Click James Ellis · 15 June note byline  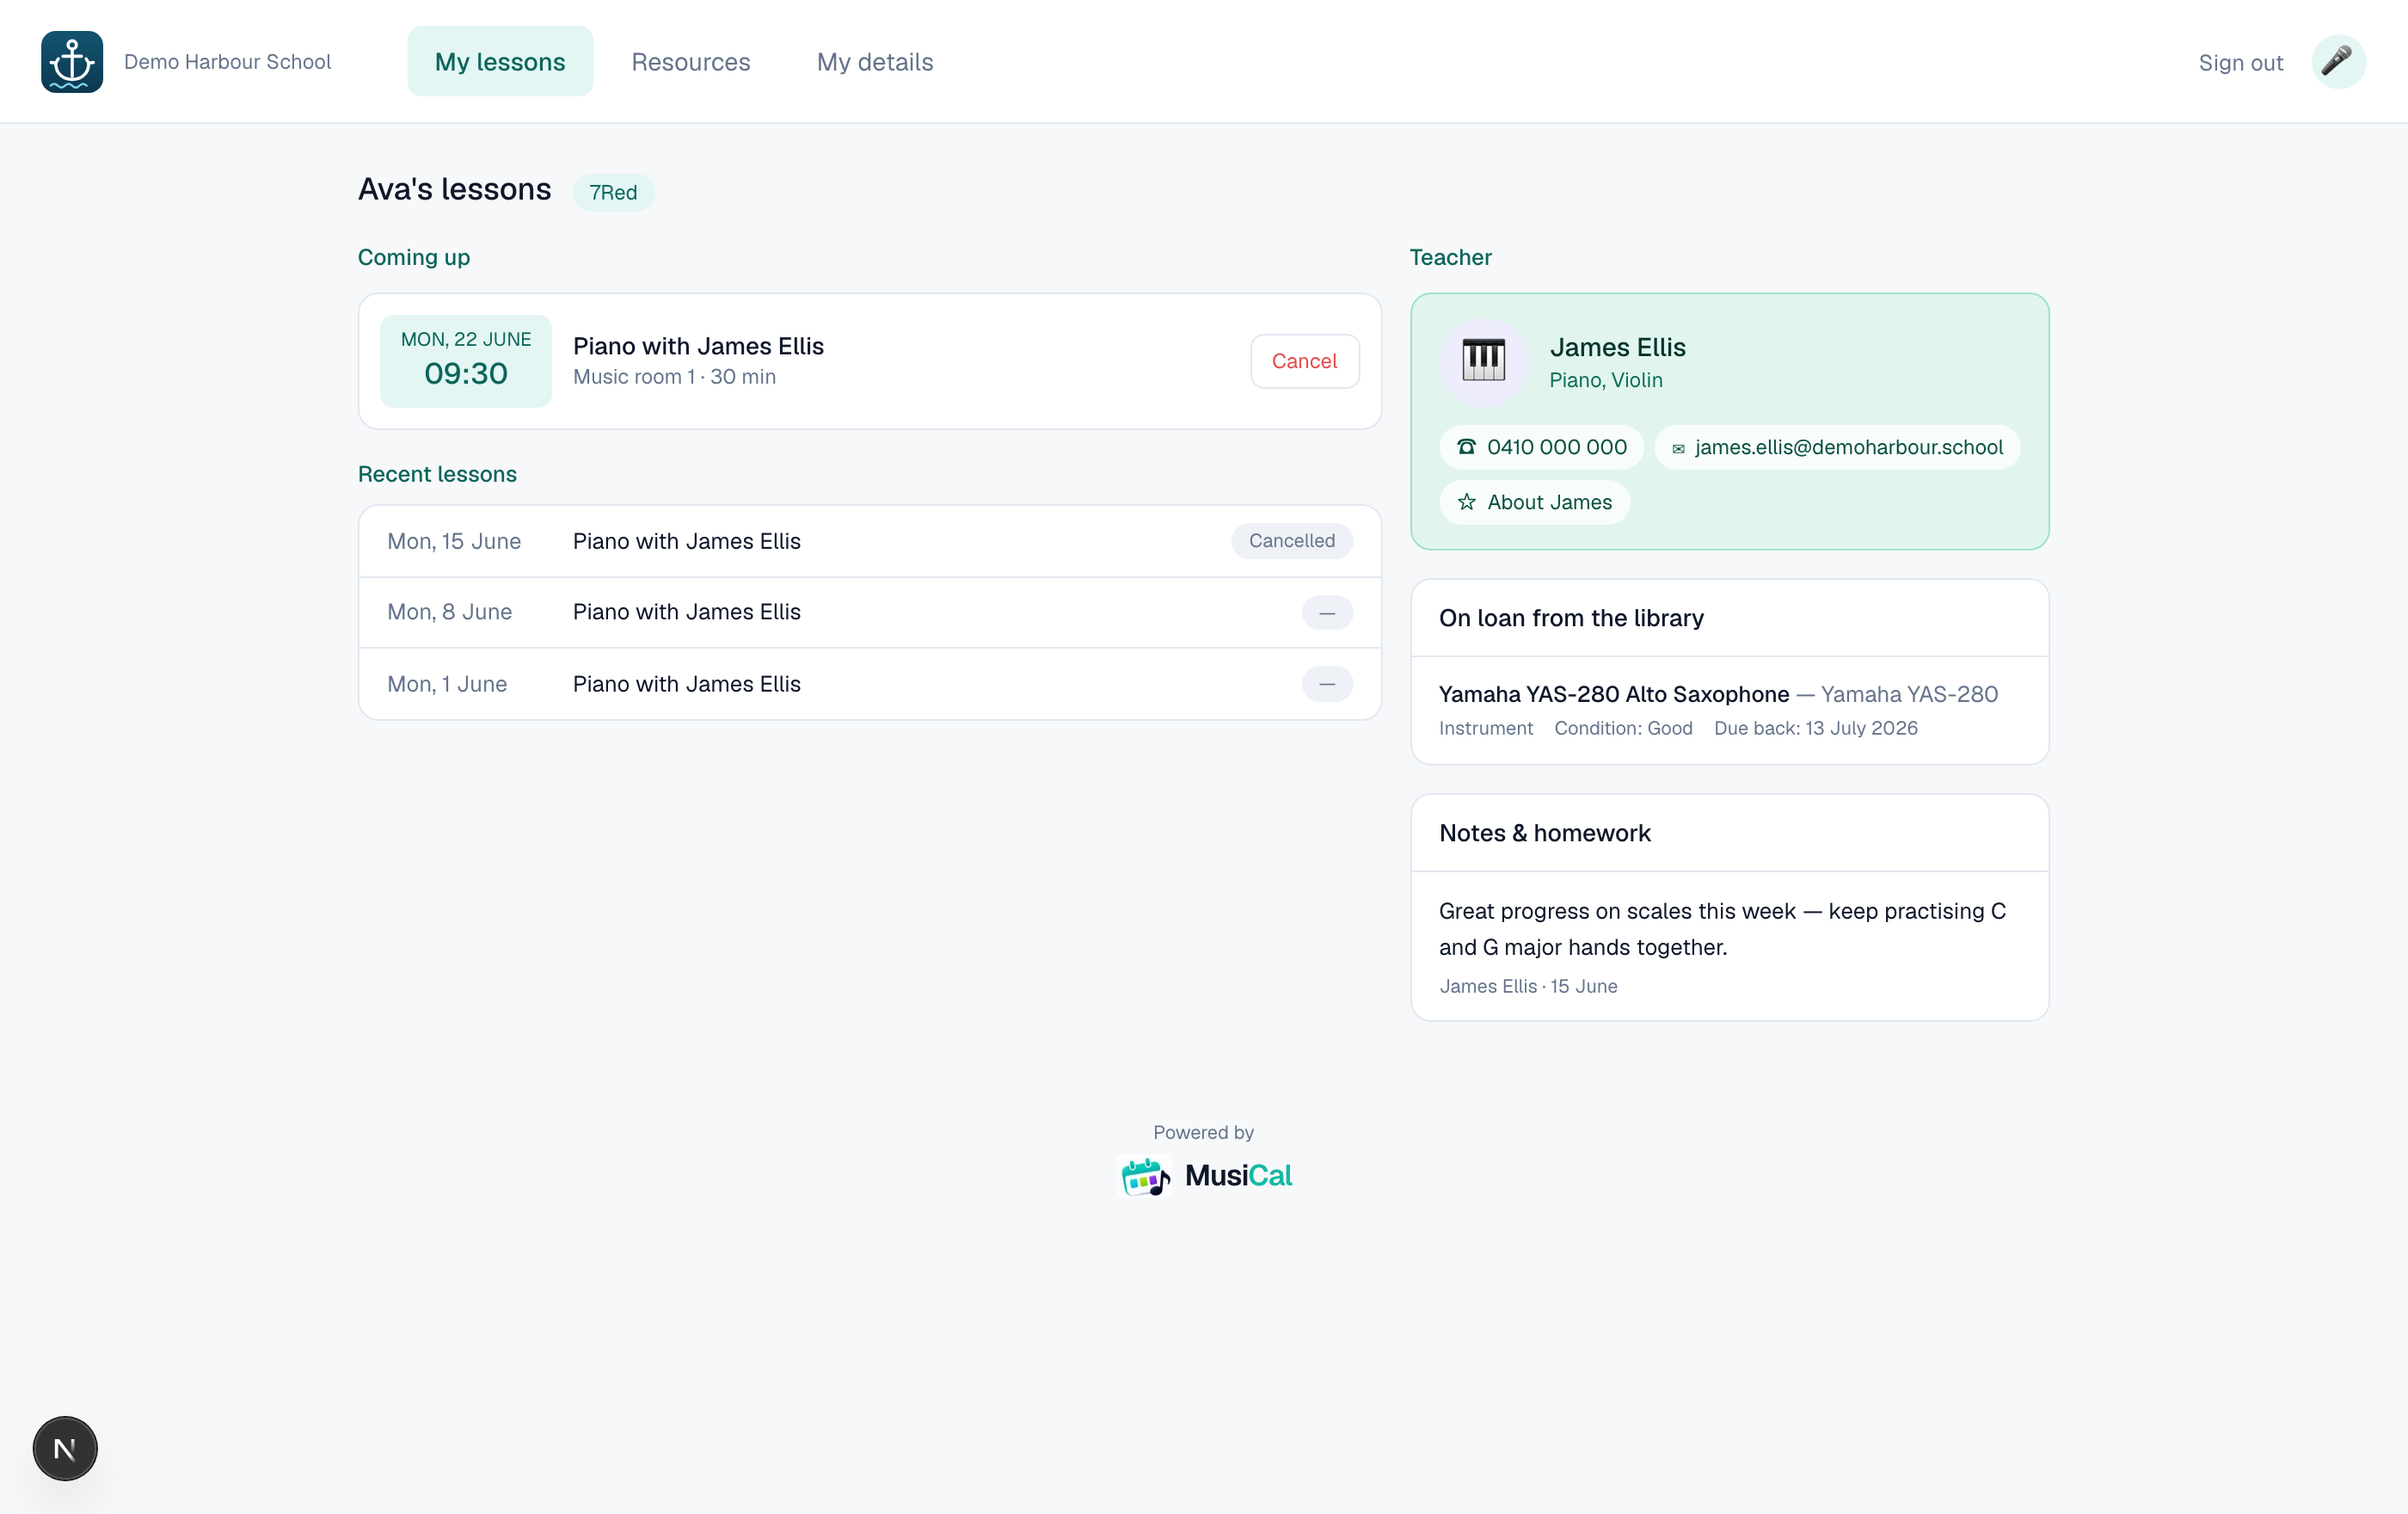(x=1528, y=986)
